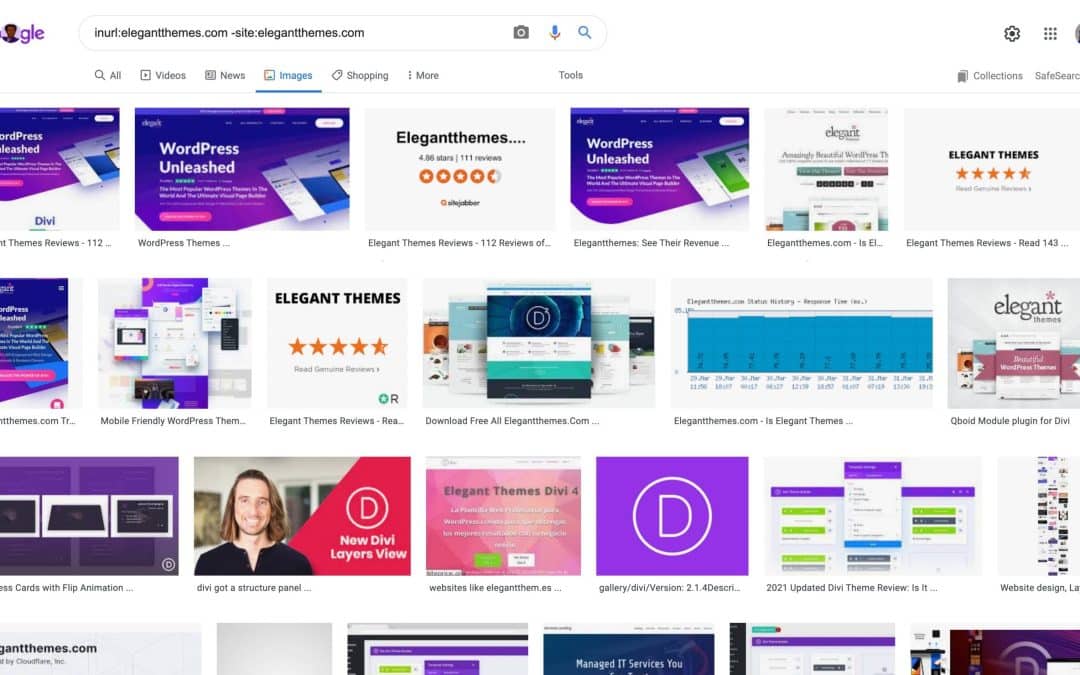Click the search by image camera icon
This screenshot has width=1080, height=675.
521,32
